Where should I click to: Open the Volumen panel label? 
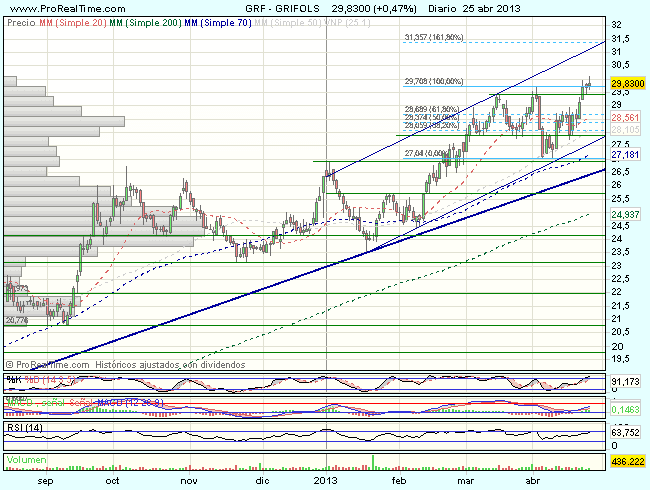27,460
